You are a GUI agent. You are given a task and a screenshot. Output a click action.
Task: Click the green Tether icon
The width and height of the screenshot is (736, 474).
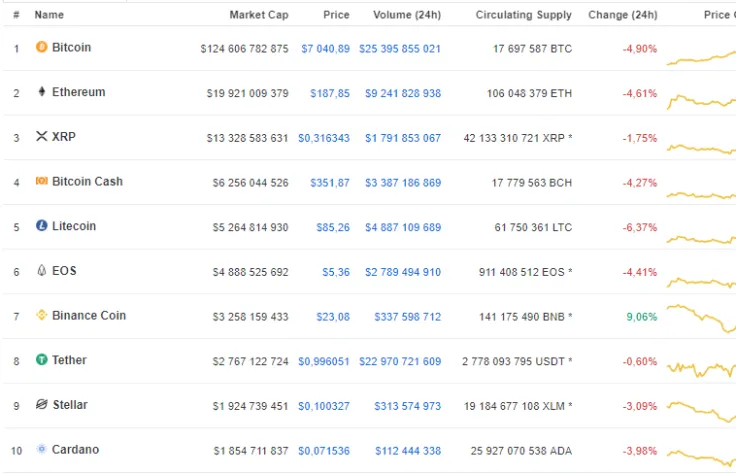[42, 359]
